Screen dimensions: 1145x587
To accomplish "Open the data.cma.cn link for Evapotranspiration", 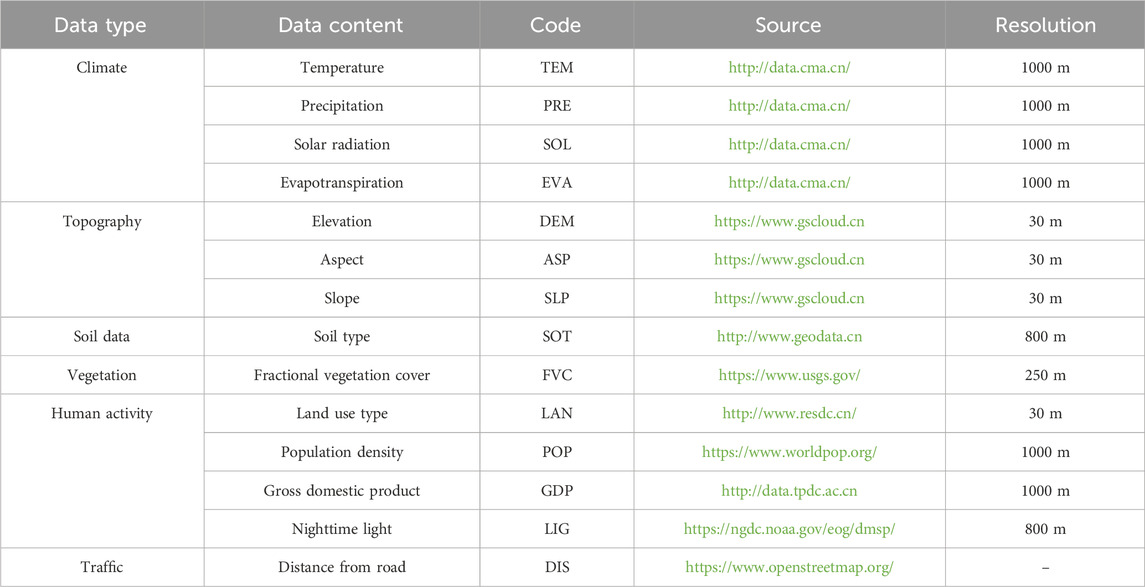I will tap(789, 183).
